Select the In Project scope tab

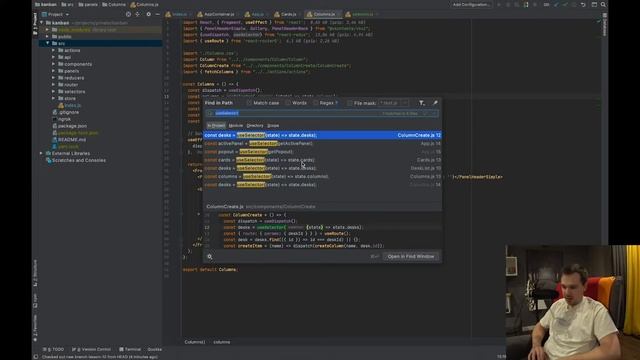216,126
